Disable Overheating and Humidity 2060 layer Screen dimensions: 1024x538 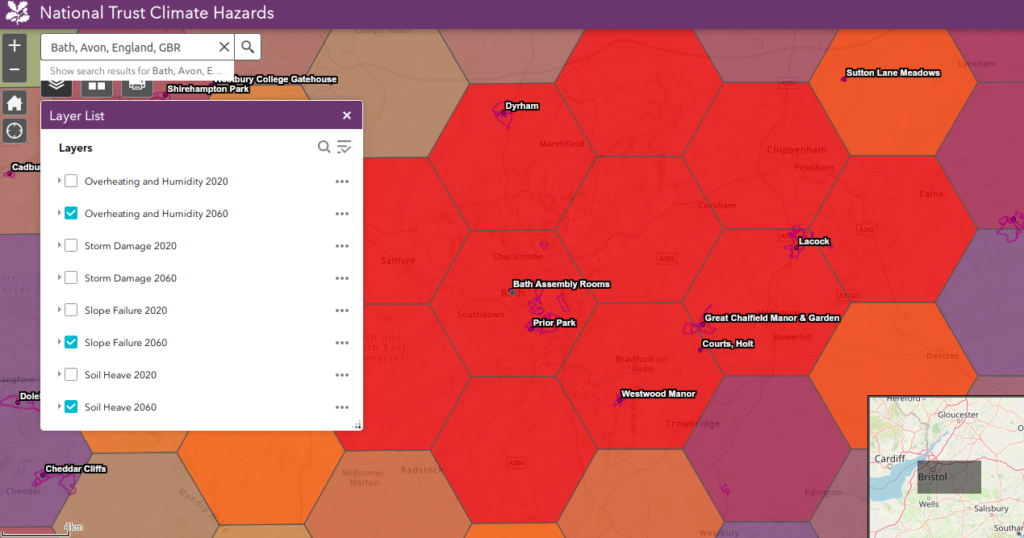(x=71, y=213)
